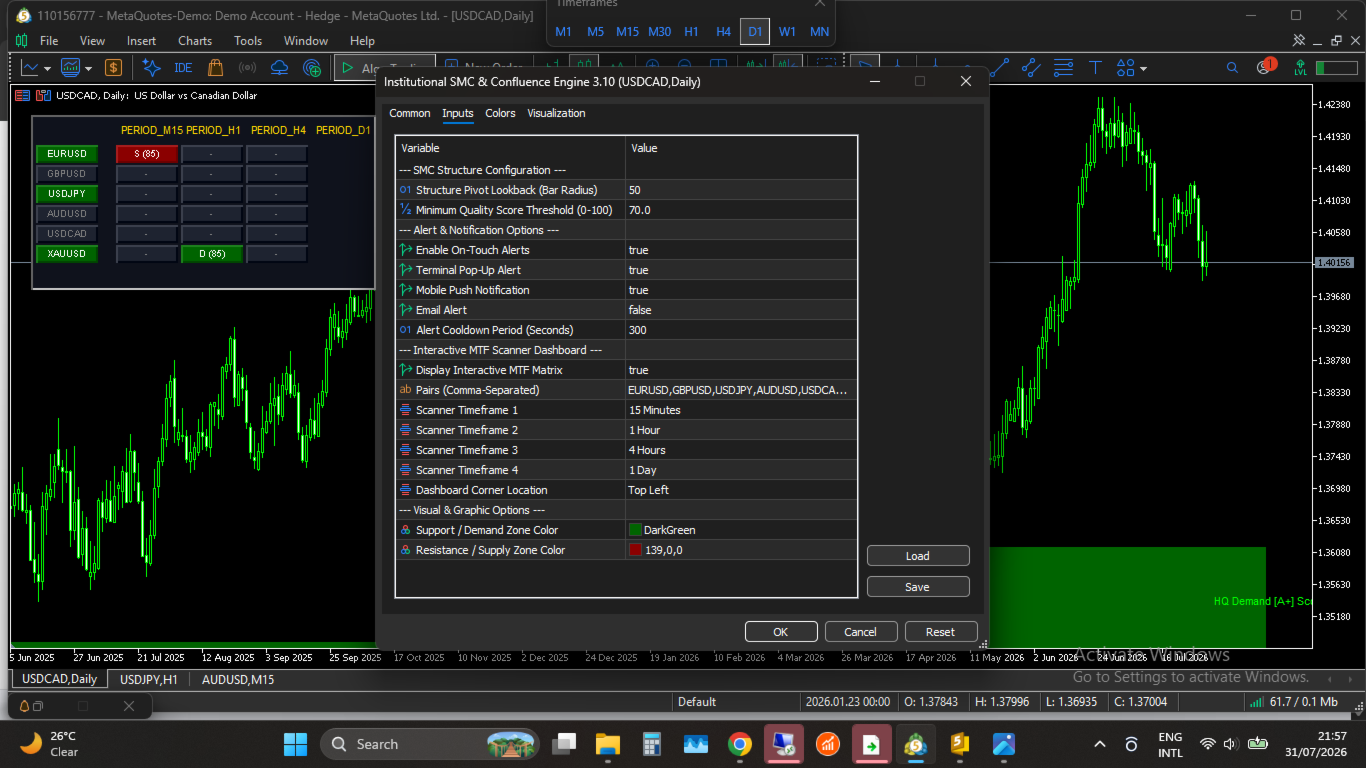Open Scanner Timeframe 1 value '15 Minutes'
The height and width of the screenshot is (768, 1366).
tap(741, 410)
